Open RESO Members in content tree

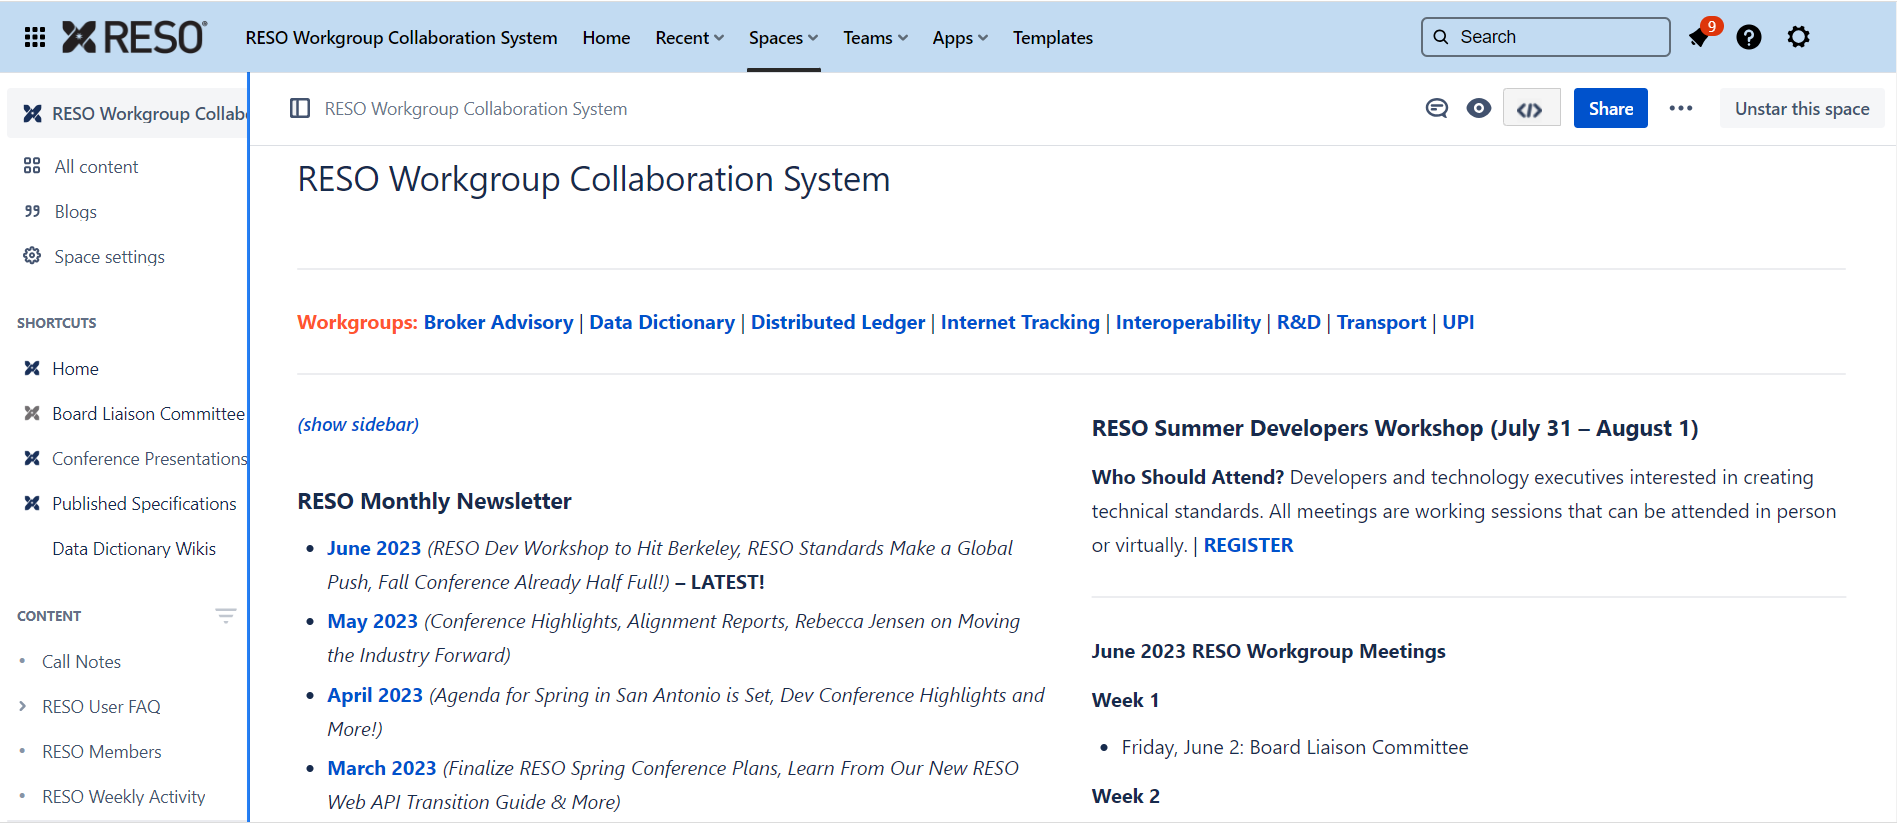pyautogui.click(x=101, y=751)
